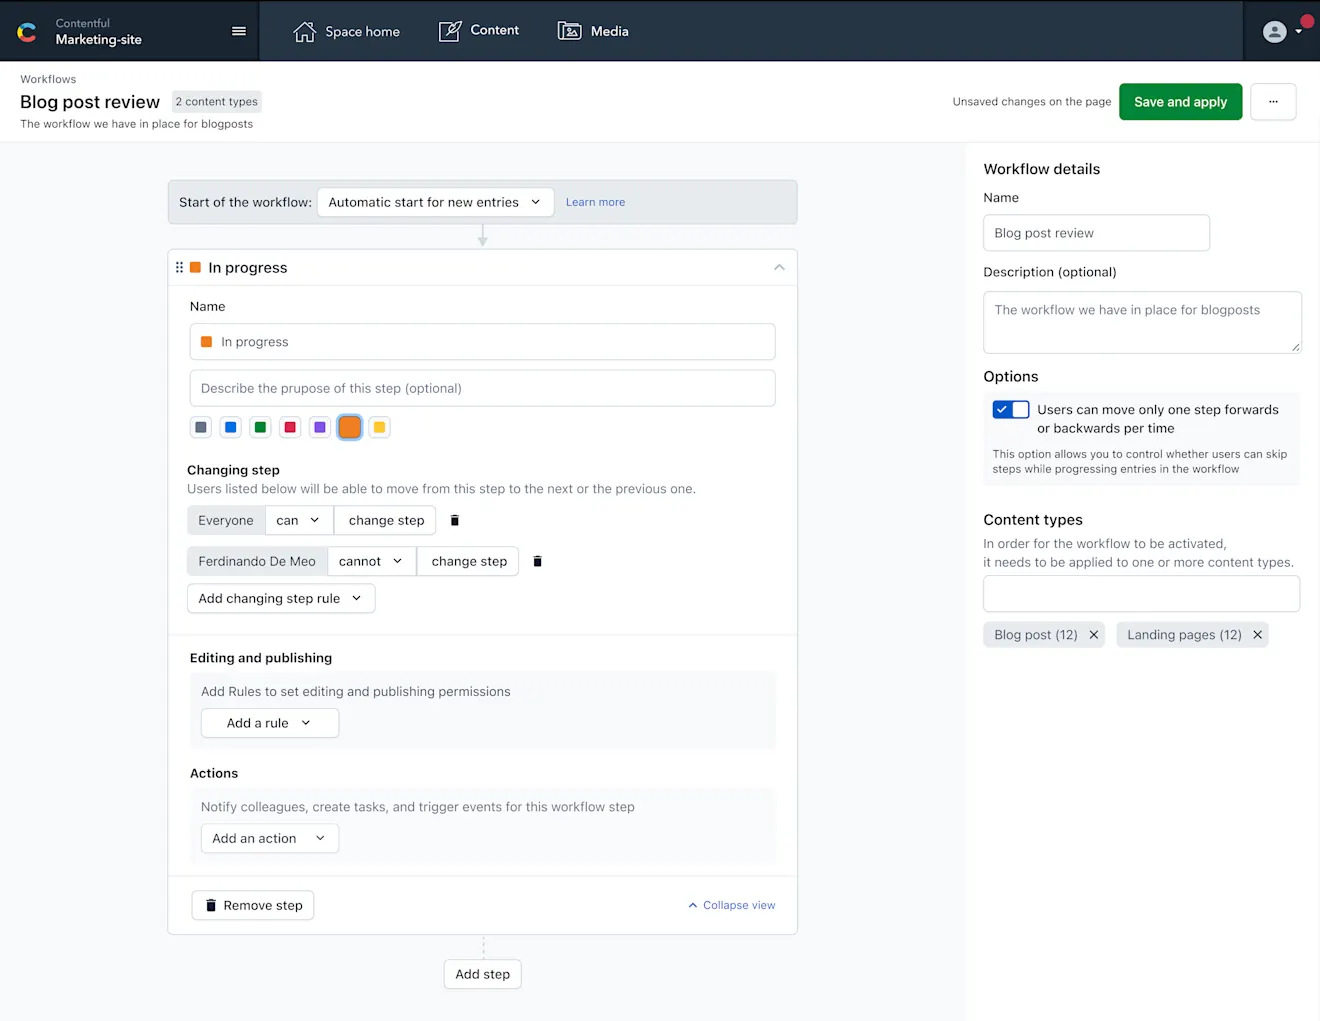The height and width of the screenshot is (1021, 1320).
Task: Open the hamburger space menu
Action: pos(239,31)
